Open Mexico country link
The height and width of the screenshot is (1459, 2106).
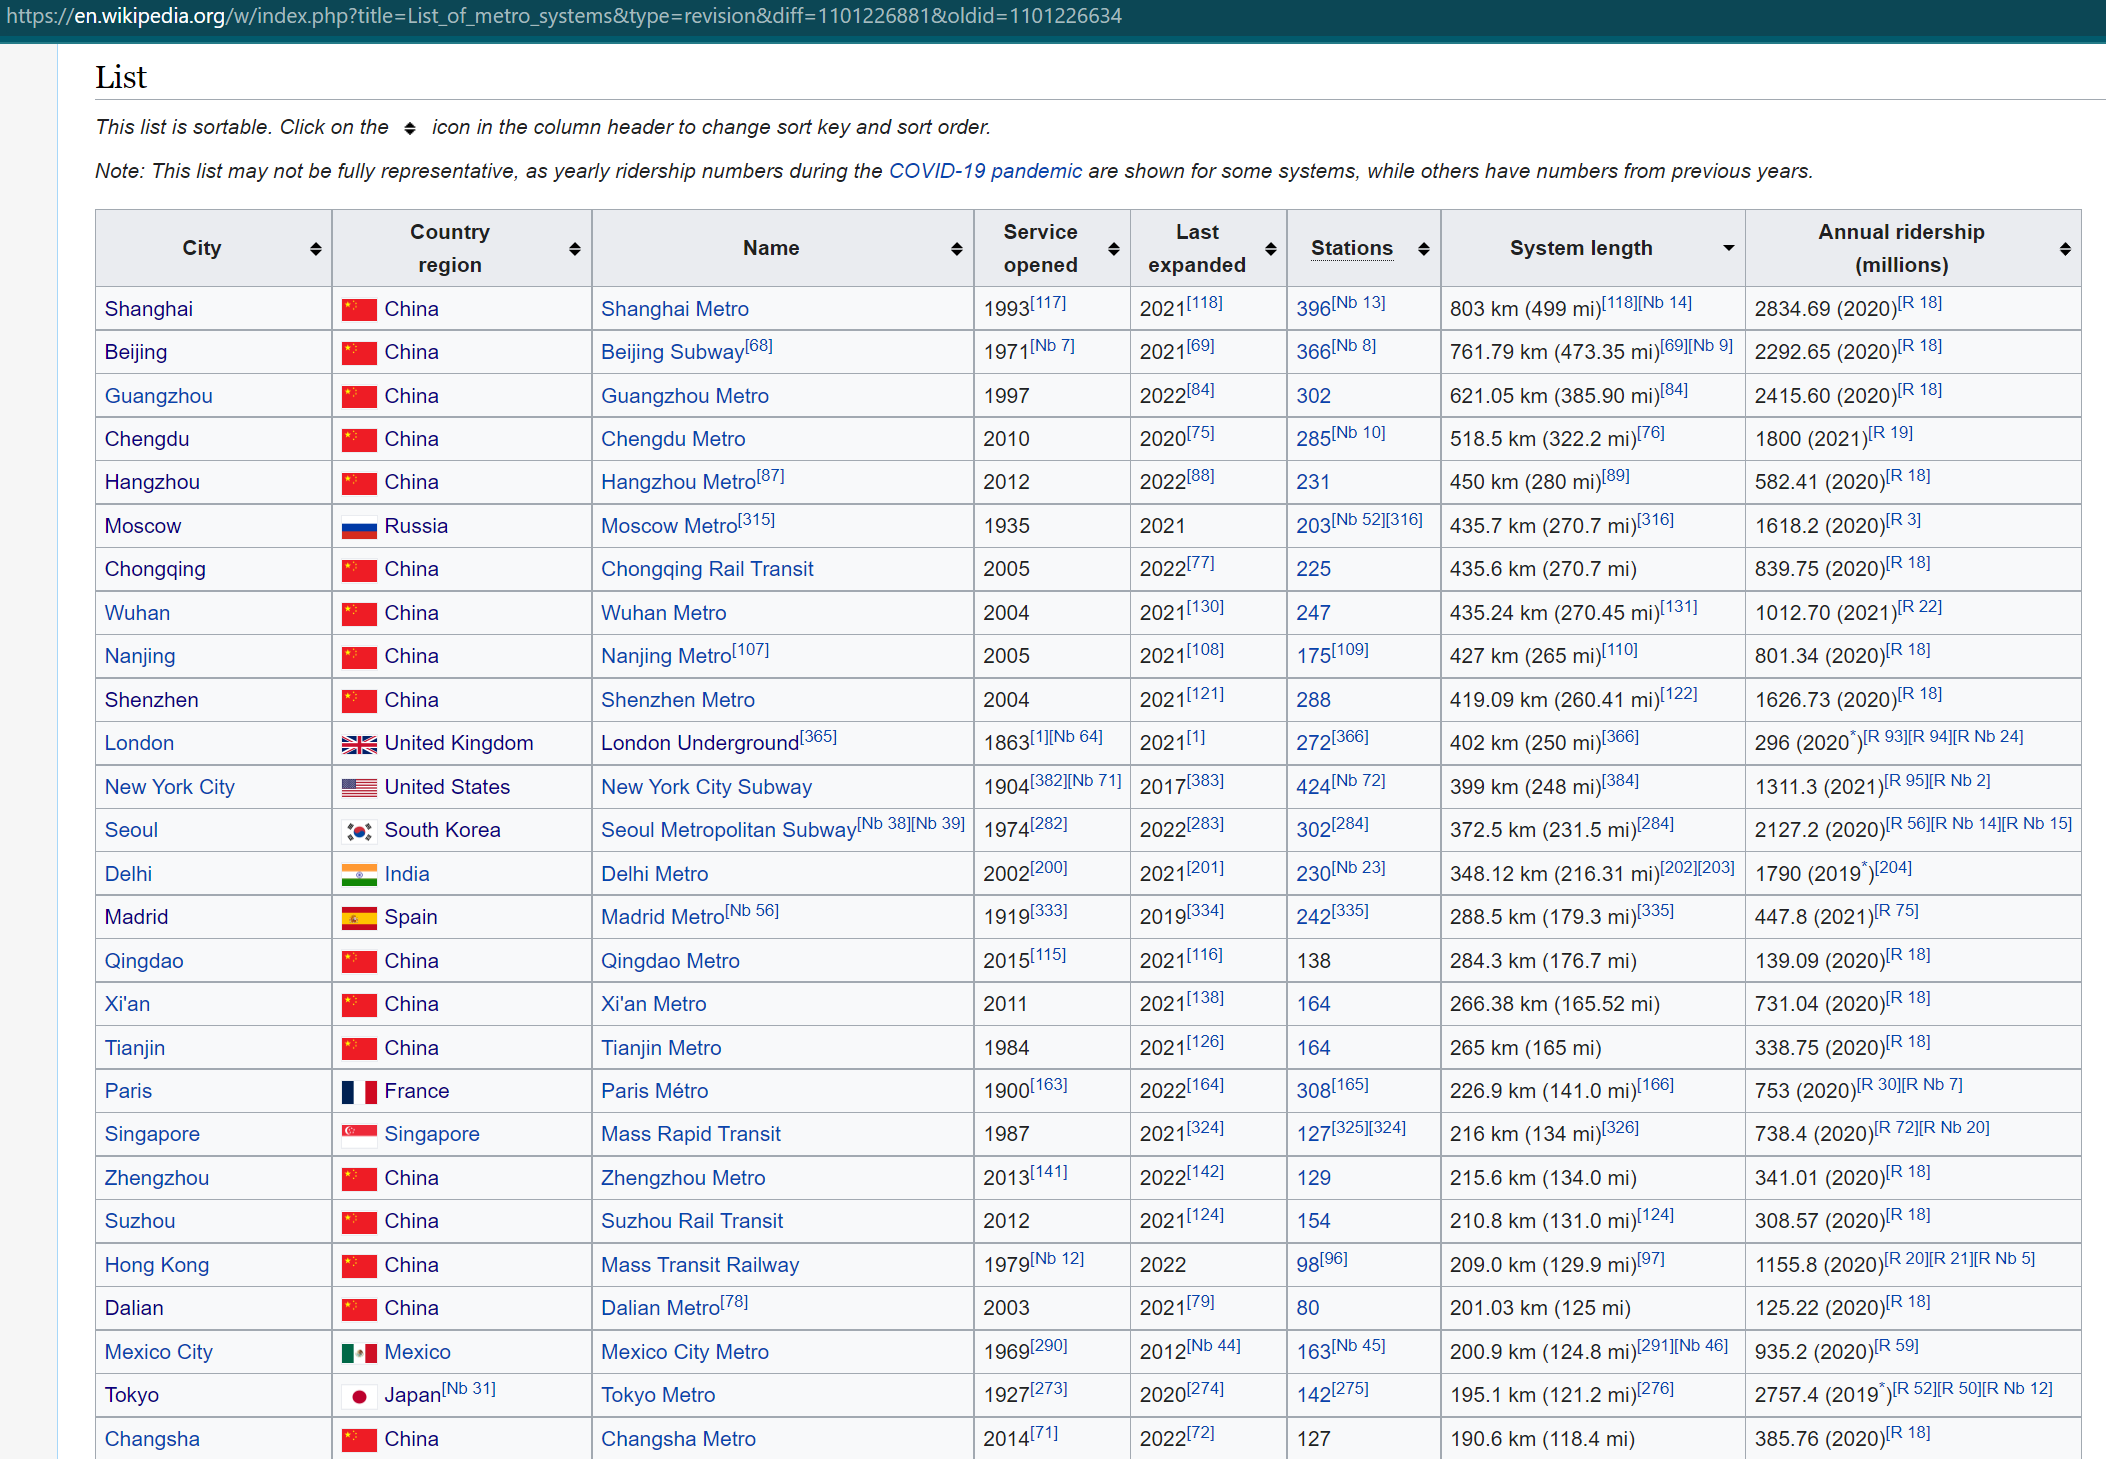pyautogui.click(x=418, y=1352)
